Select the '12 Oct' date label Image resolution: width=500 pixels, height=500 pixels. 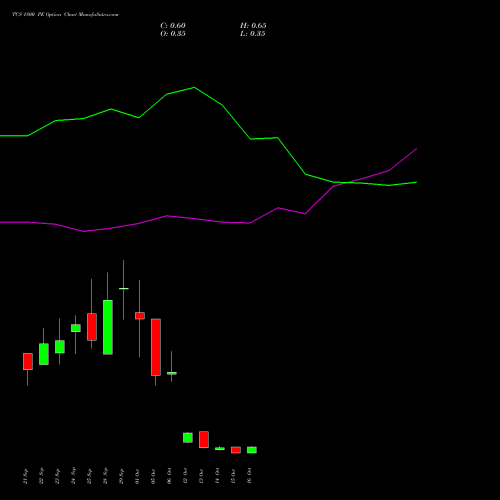(x=185, y=476)
